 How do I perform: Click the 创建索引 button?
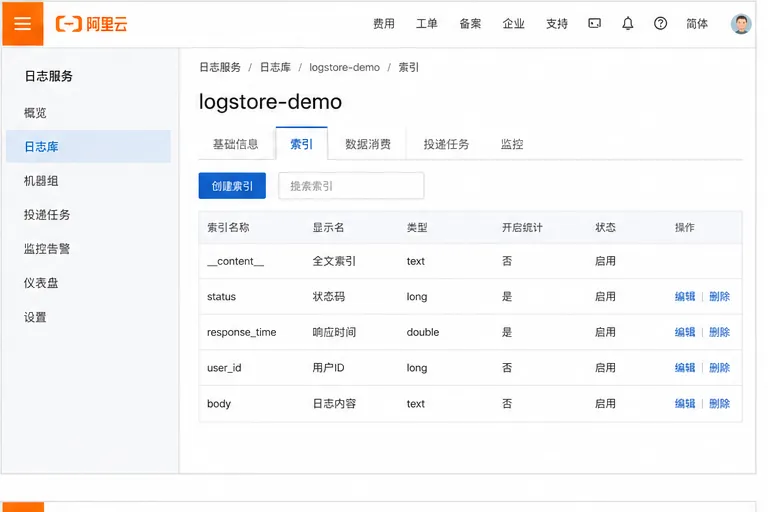pyautogui.click(x=232, y=186)
